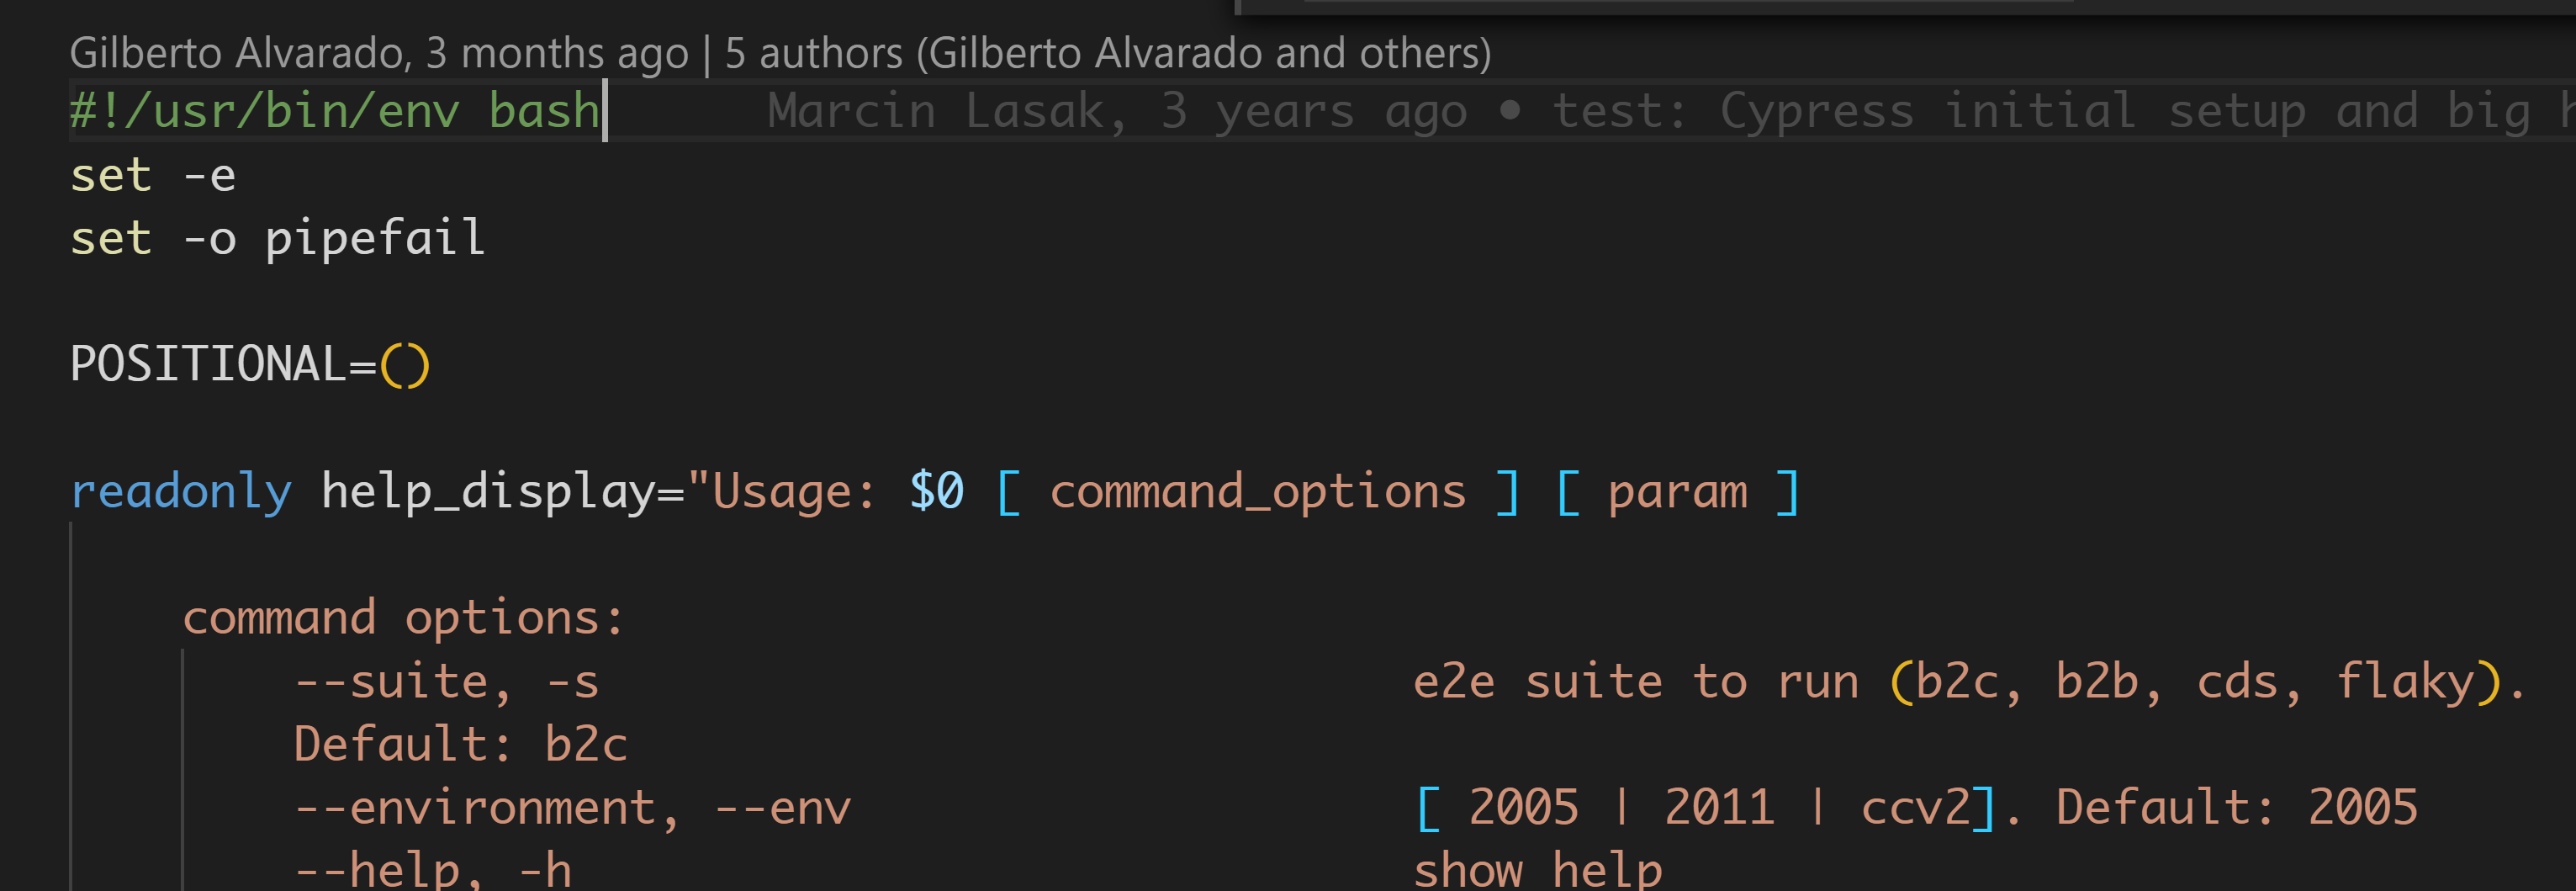This screenshot has width=2576, height=891.
Task: Click the '[ 2005 | 2011 | ccv2]' text
Action: [1705, 808]
